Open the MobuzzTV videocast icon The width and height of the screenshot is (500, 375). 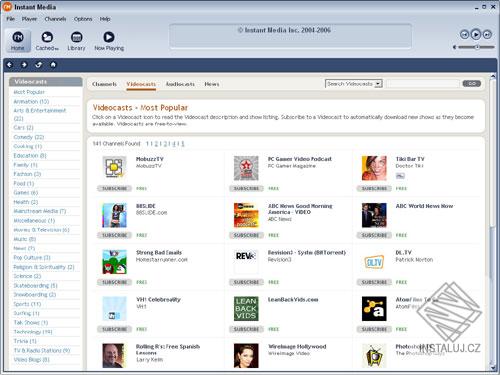114,168
